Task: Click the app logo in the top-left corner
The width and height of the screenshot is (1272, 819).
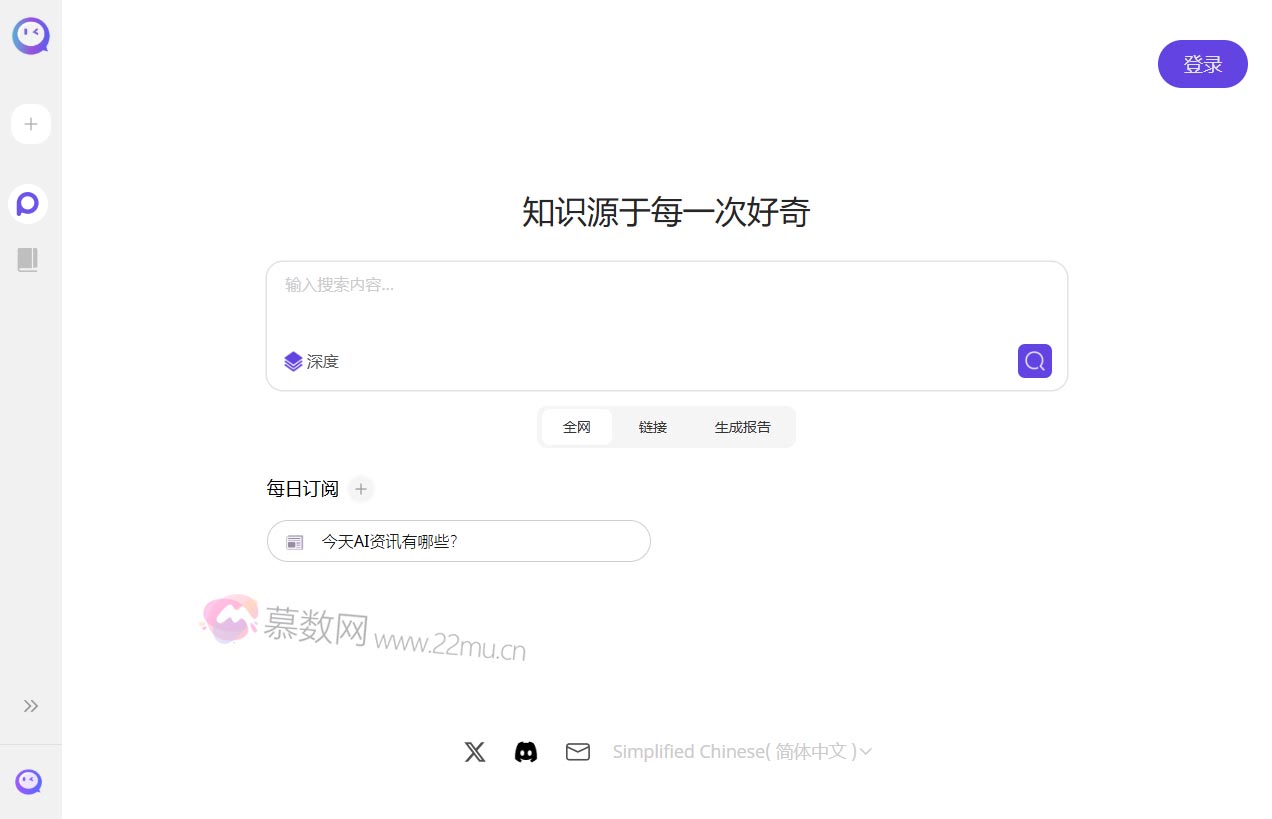Action: click(x=31, y=36)
